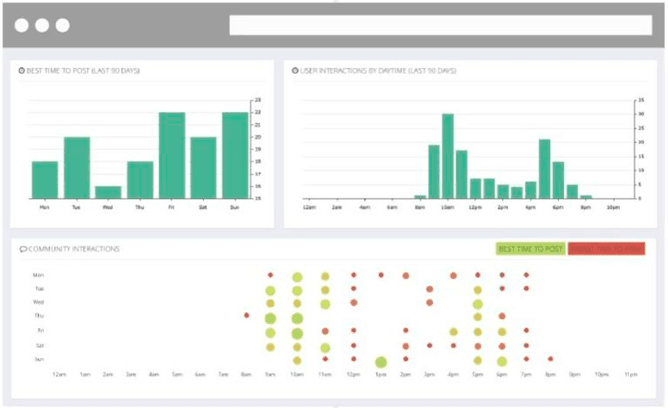Focus the browser address bar

441,26
